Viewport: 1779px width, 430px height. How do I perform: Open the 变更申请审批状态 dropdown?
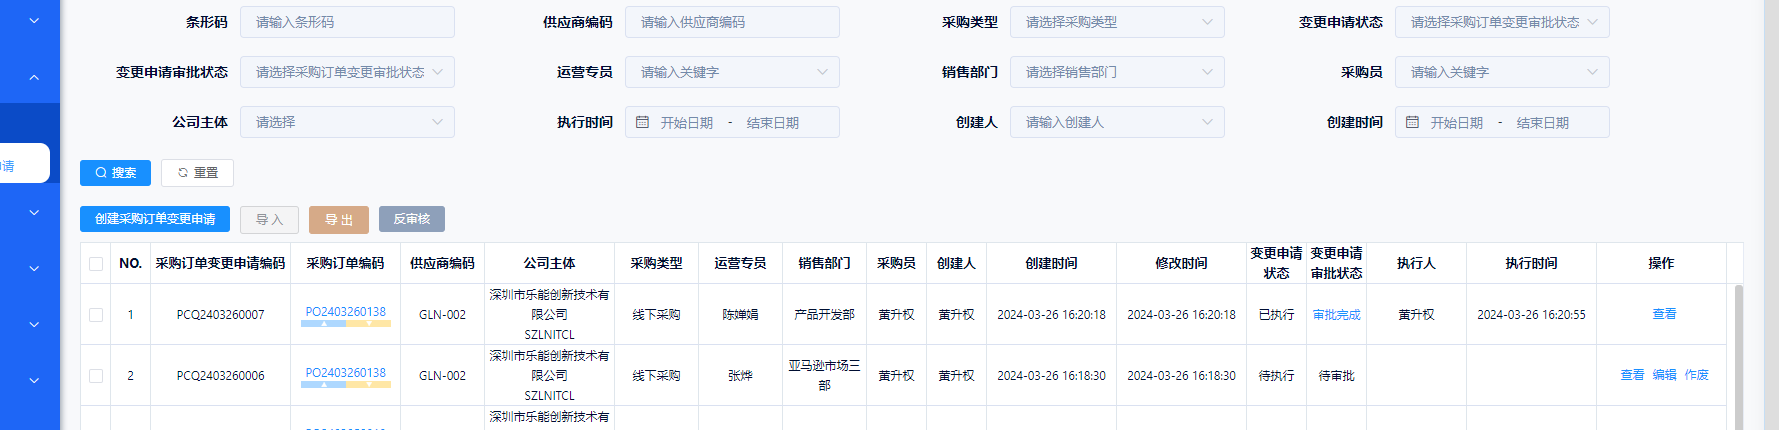pos(347,72)
